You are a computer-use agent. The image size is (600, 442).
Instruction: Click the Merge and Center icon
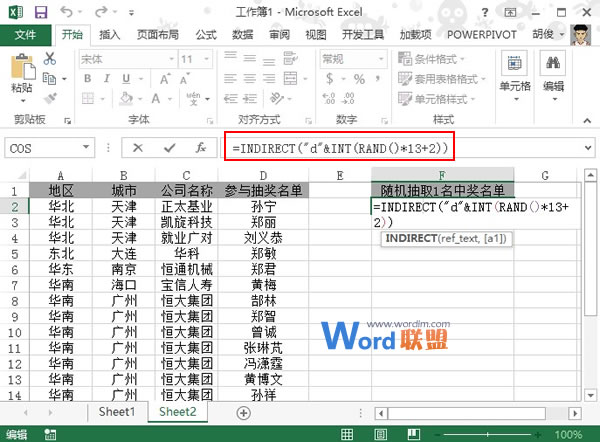click(x=290, y=78)
